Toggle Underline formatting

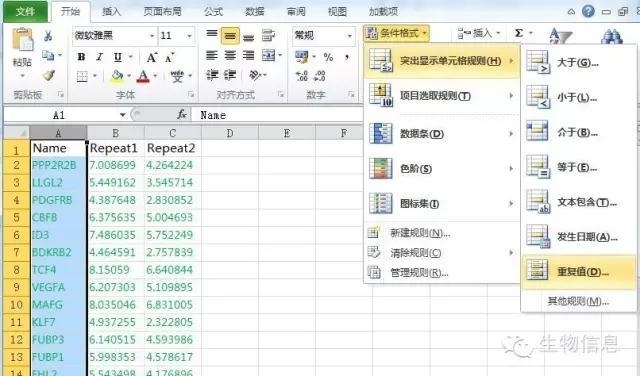[118, 57]
